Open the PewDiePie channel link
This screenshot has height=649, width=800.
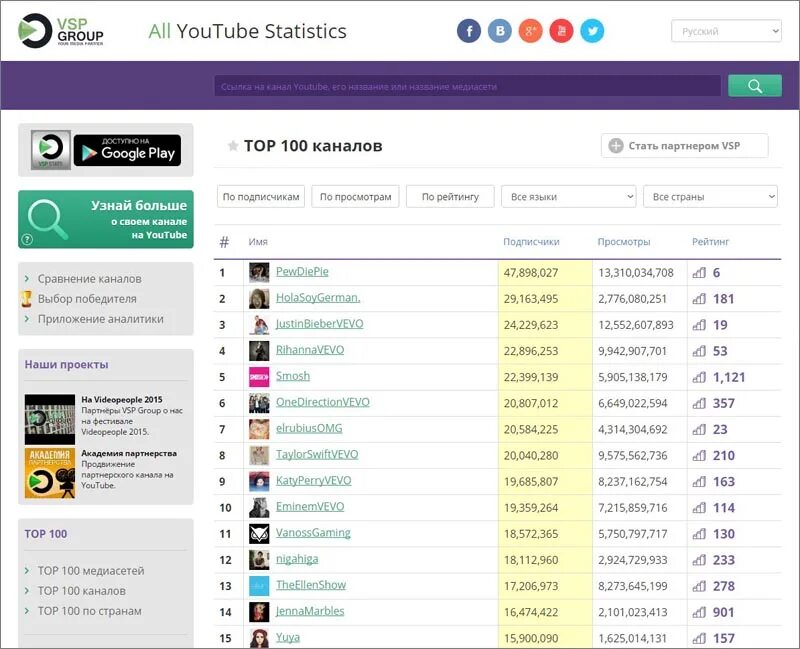302,271
